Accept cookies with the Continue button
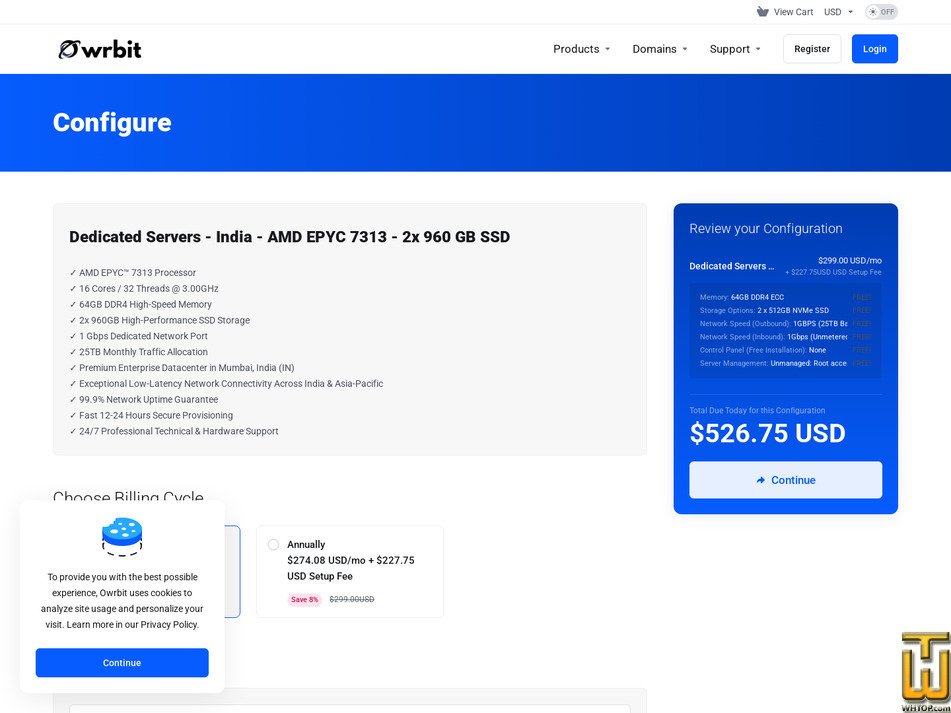Image resolution: width=951 pixels, height=713 pixels. pos(122,663)
